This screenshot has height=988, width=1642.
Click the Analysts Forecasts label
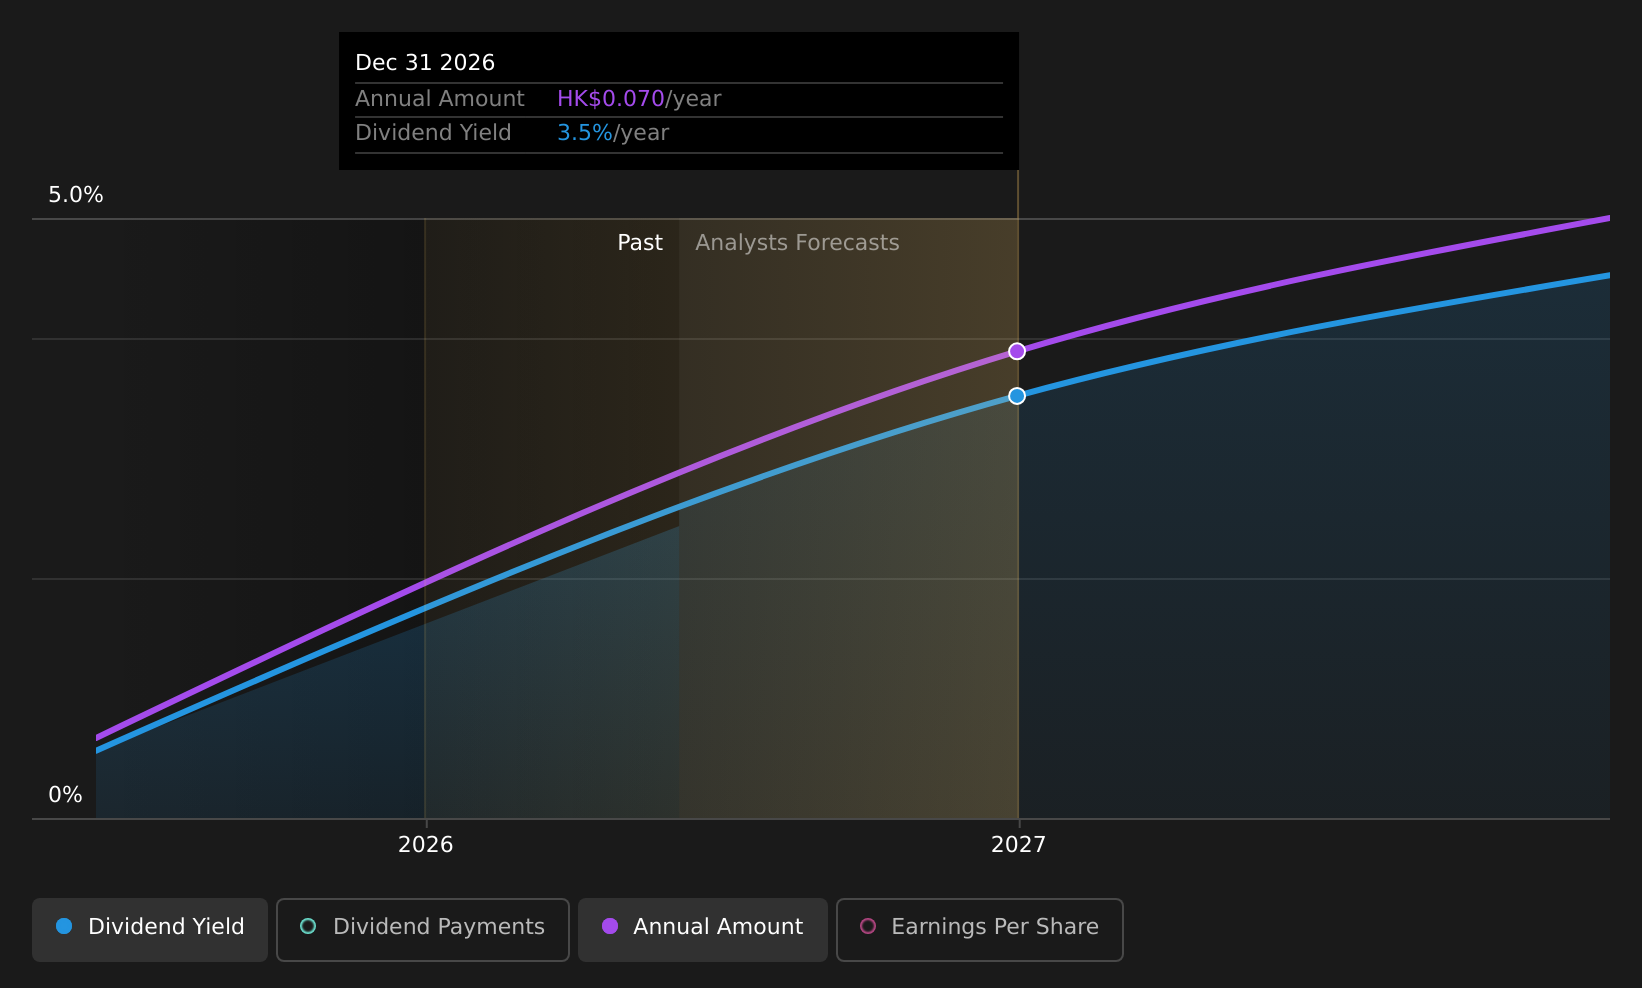click(x=797, y=243)
